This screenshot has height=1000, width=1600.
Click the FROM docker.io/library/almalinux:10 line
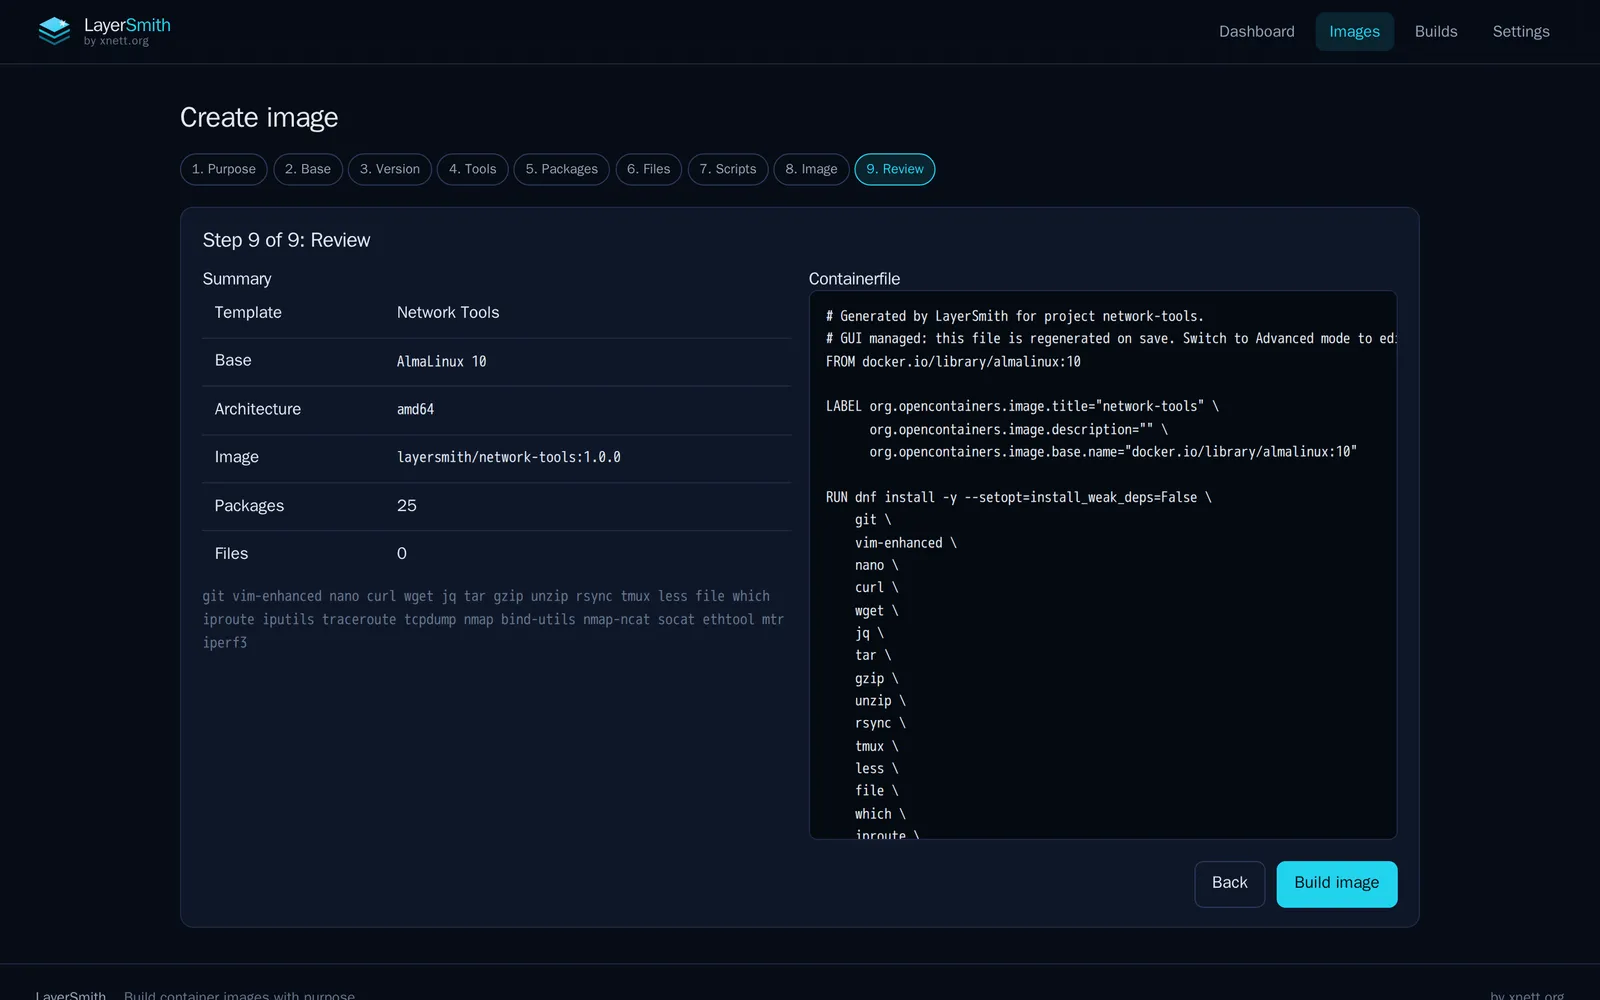pos(953,362)
